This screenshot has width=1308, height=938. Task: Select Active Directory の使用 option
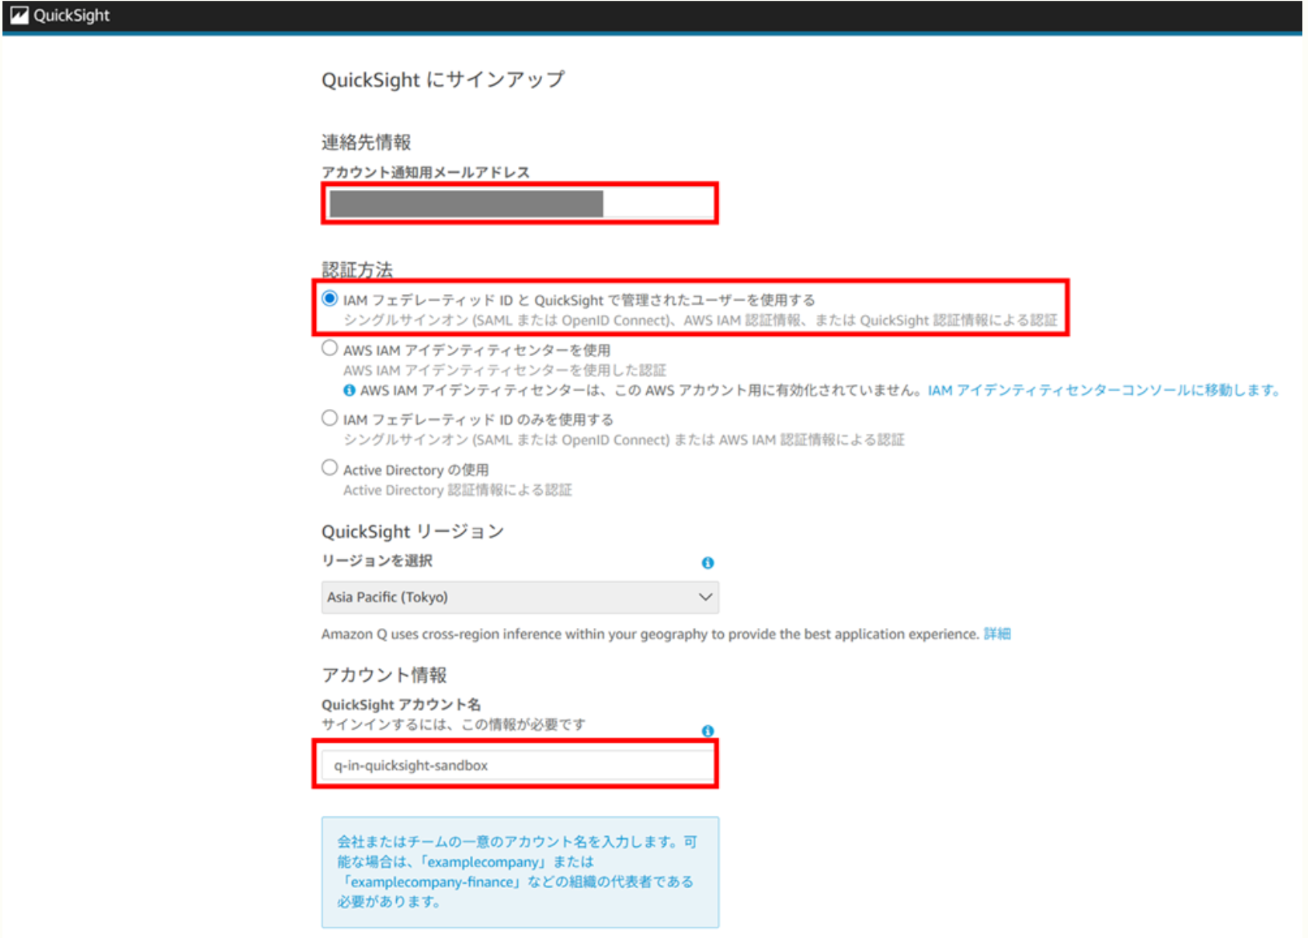click(329, 468)
